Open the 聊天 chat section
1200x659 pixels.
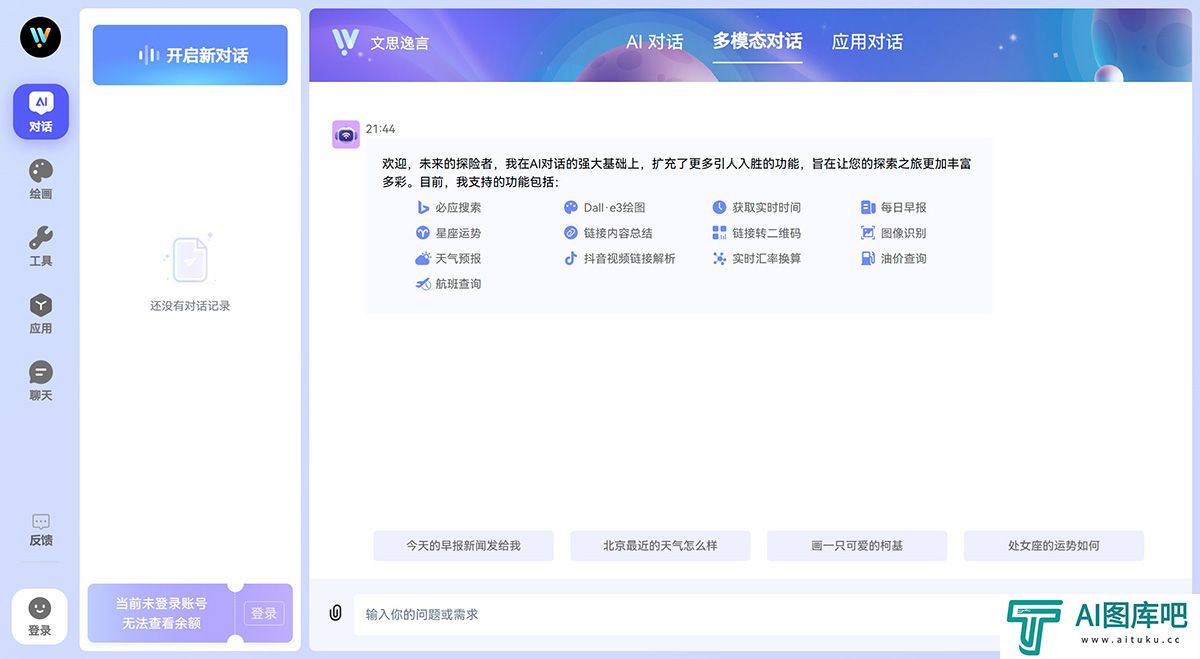point(41,381)
